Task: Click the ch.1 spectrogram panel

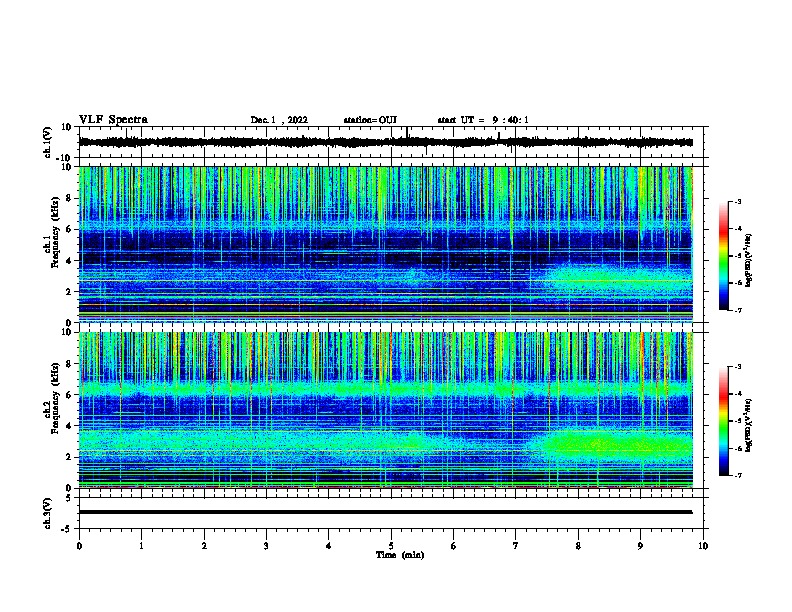Action: click(385, 244)
